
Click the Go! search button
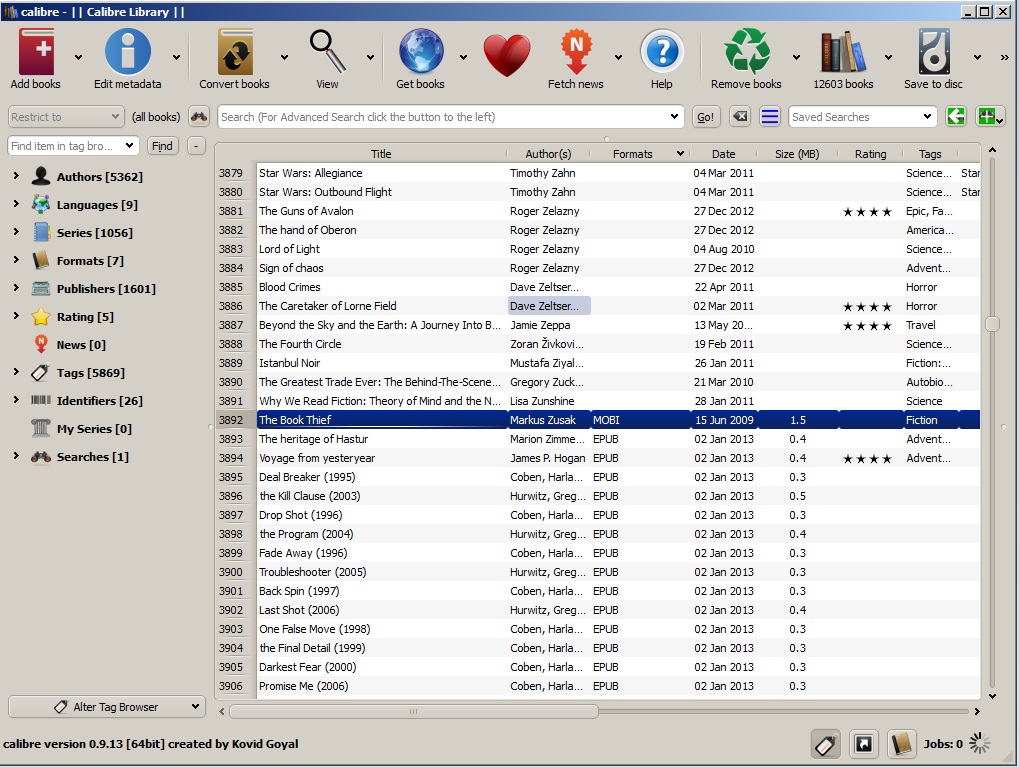pos(705,117)
